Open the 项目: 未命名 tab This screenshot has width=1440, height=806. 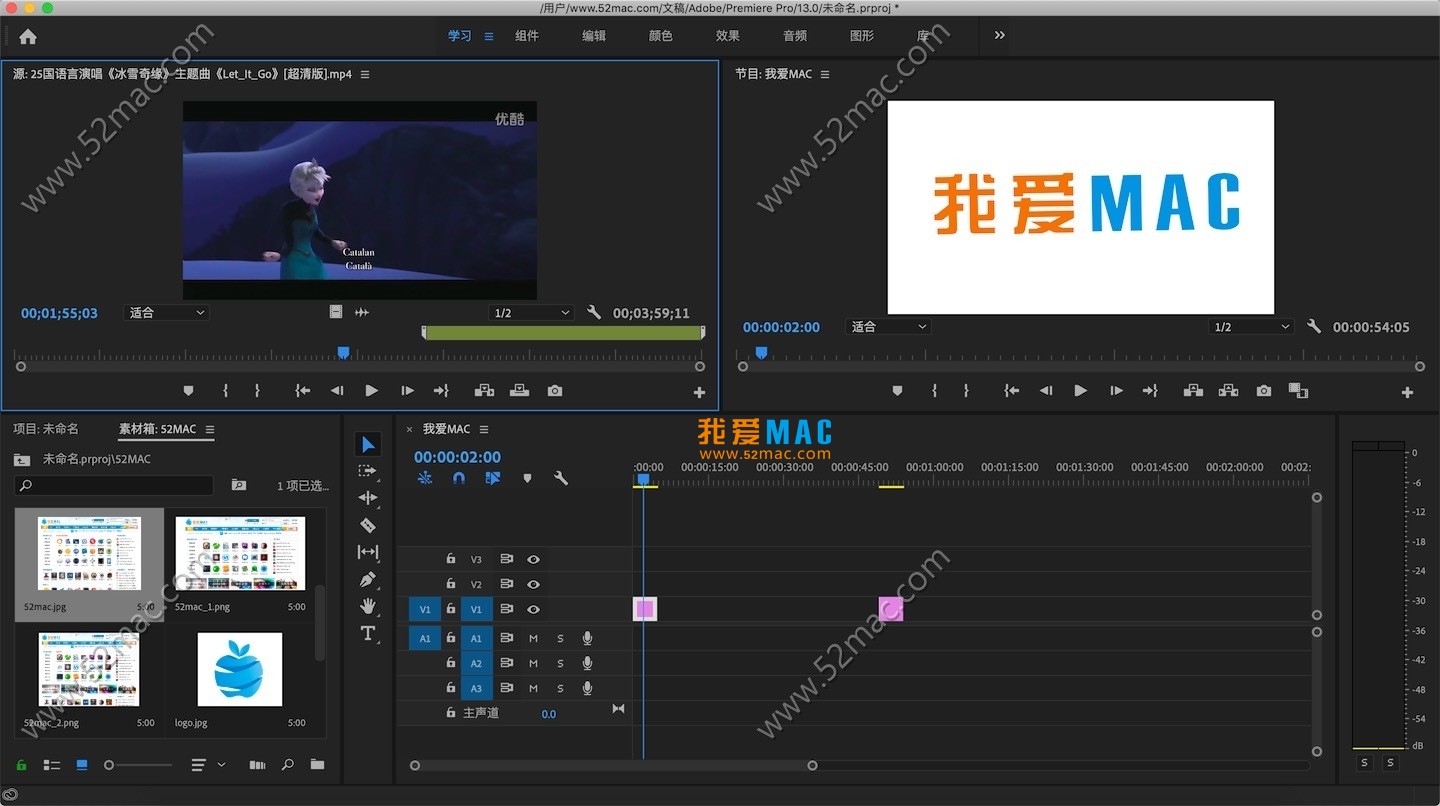click(46, 429)
